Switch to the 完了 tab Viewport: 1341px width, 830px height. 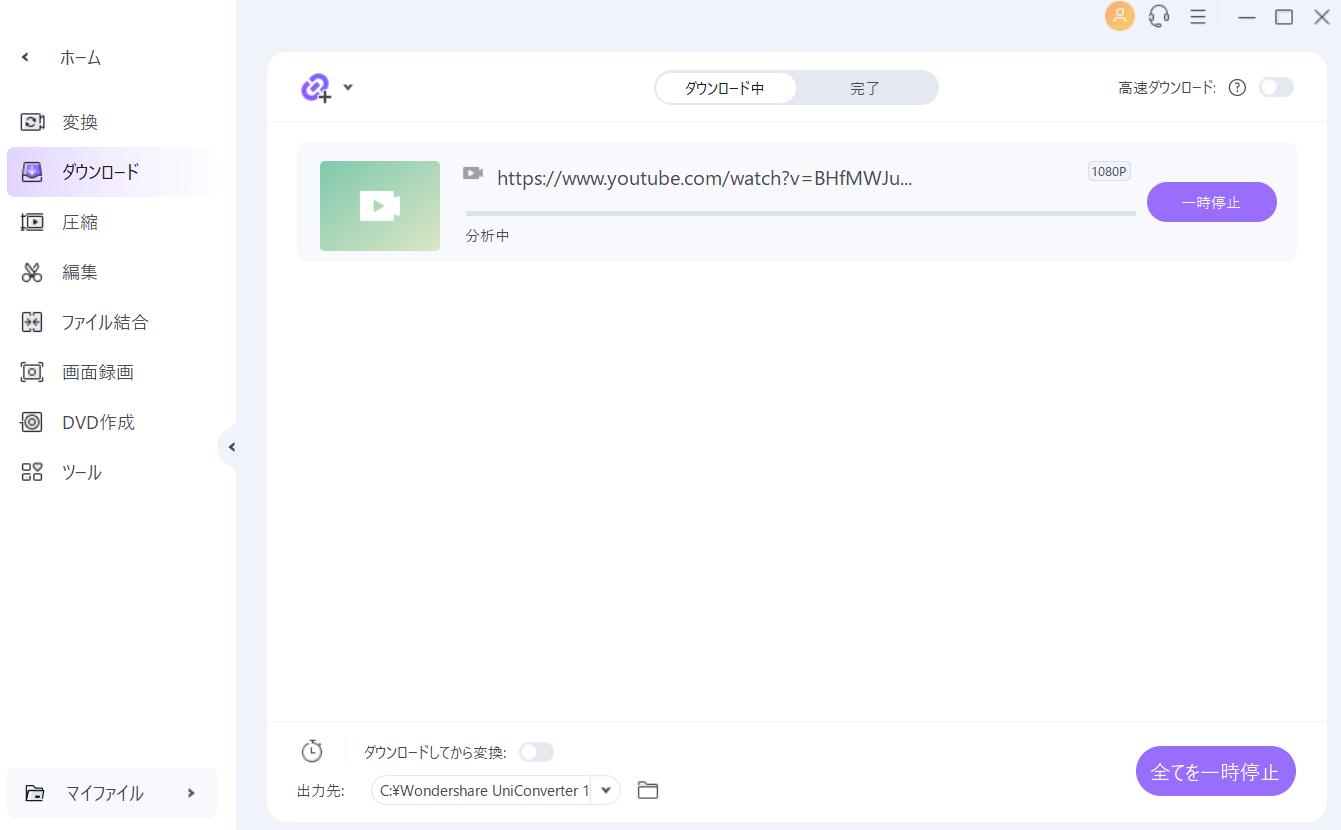[x=865, y=88]
